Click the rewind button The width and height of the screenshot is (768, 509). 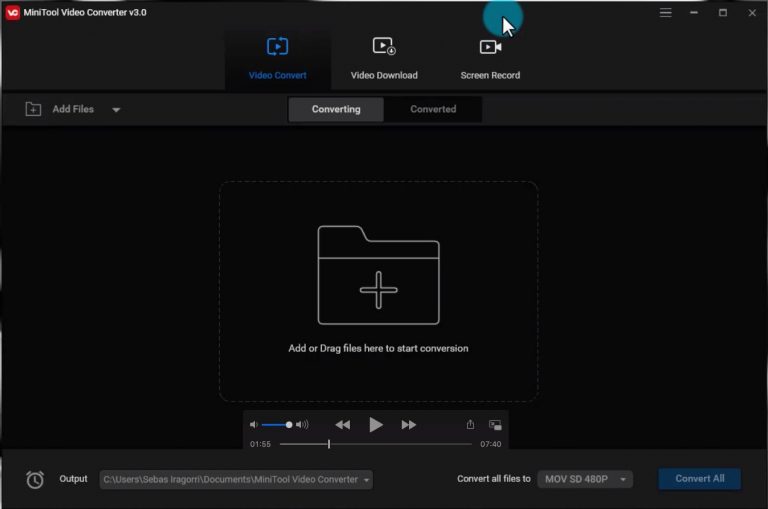pos(343,425)
